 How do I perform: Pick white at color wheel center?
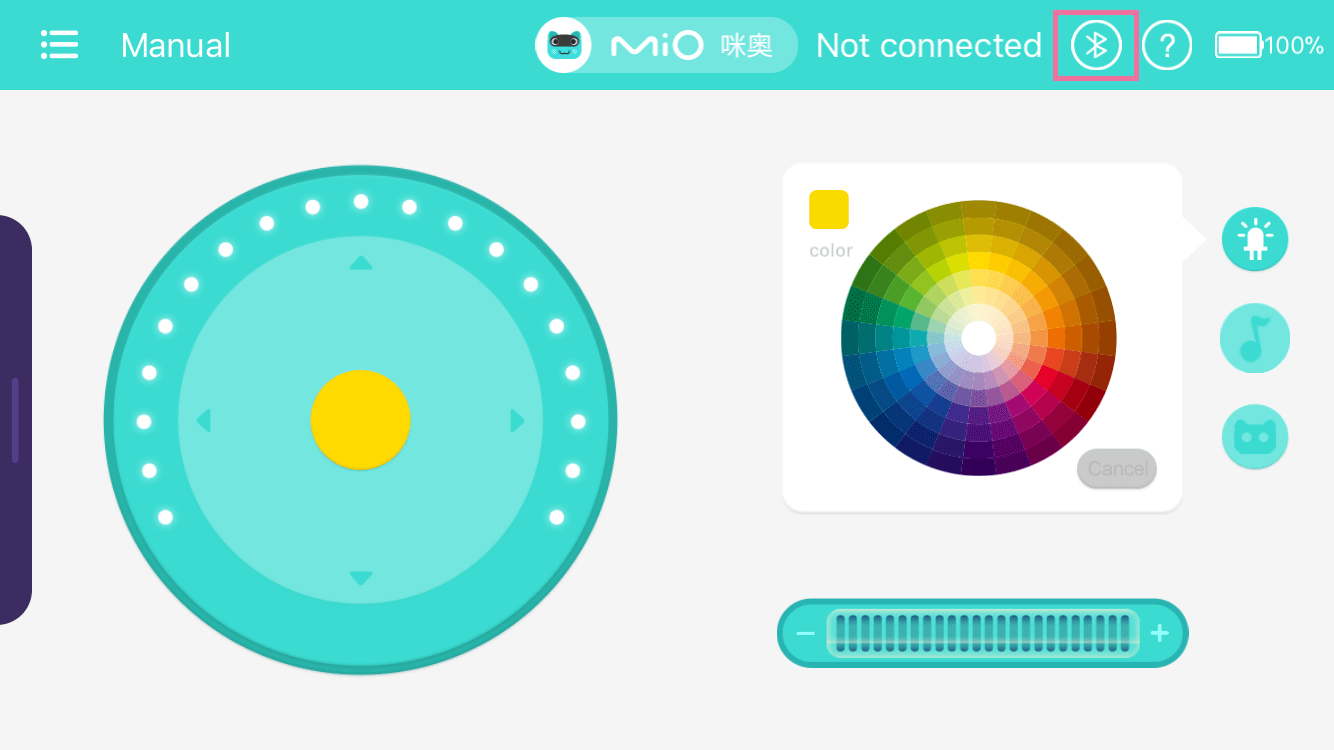(979, 338)
